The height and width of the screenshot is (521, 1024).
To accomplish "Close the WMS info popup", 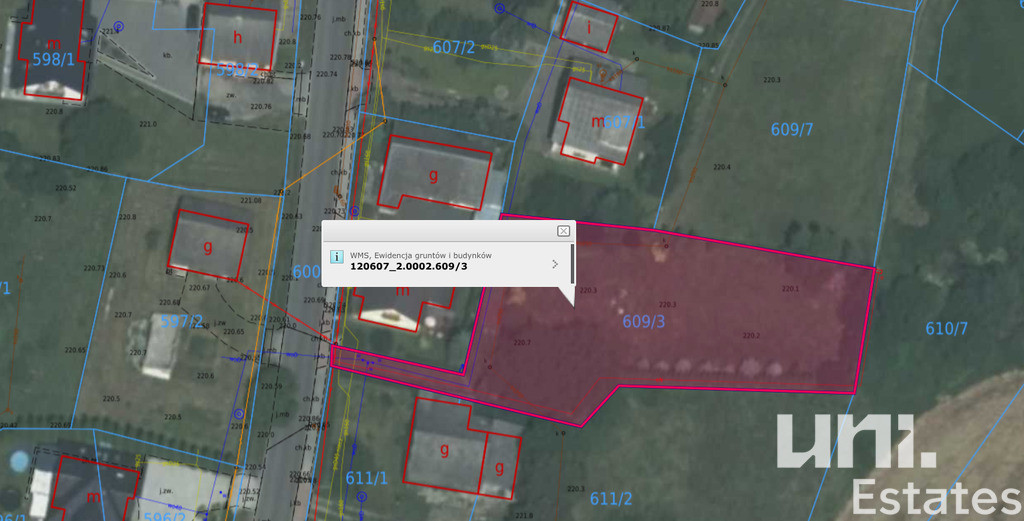I will coord(564,231).
